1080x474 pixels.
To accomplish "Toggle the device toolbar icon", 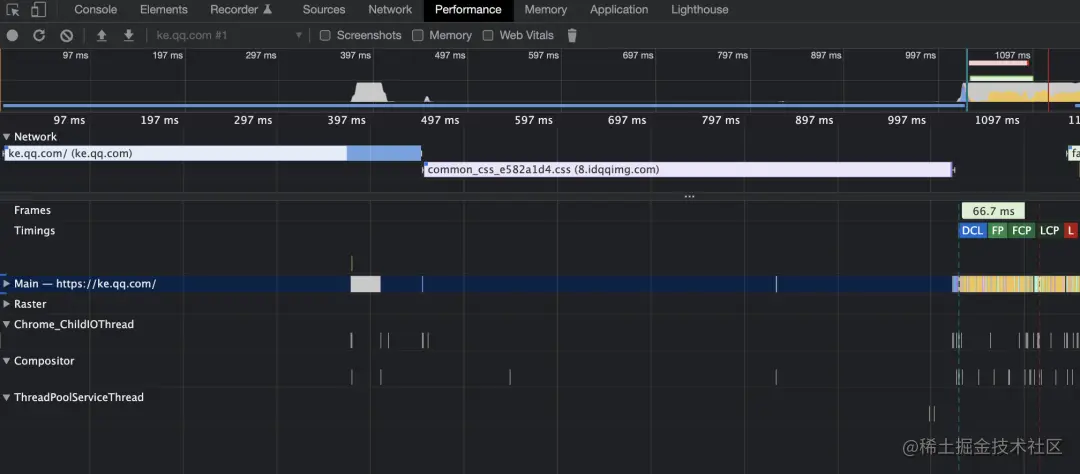I will [39, 10].
